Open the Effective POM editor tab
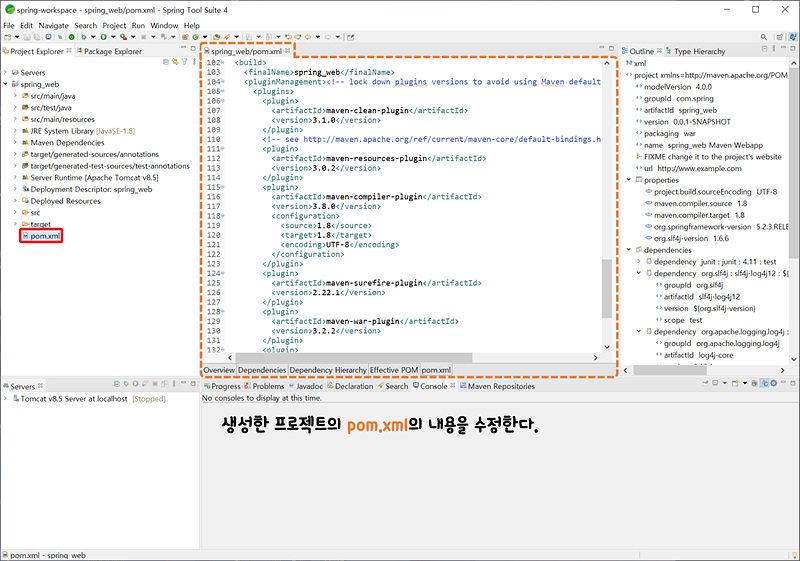This screenshot has width=800, height=561. (x=393, y=370)
